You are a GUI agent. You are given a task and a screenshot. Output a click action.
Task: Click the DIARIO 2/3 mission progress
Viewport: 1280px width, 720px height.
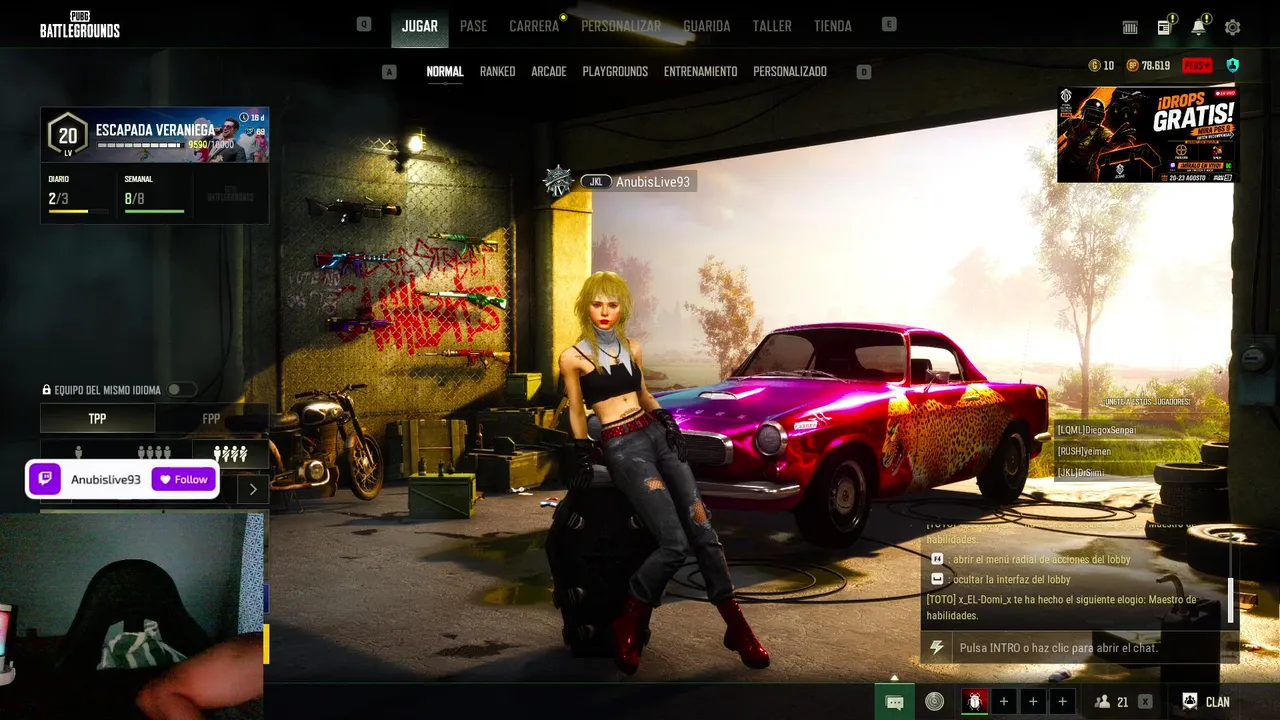(79, 197)
